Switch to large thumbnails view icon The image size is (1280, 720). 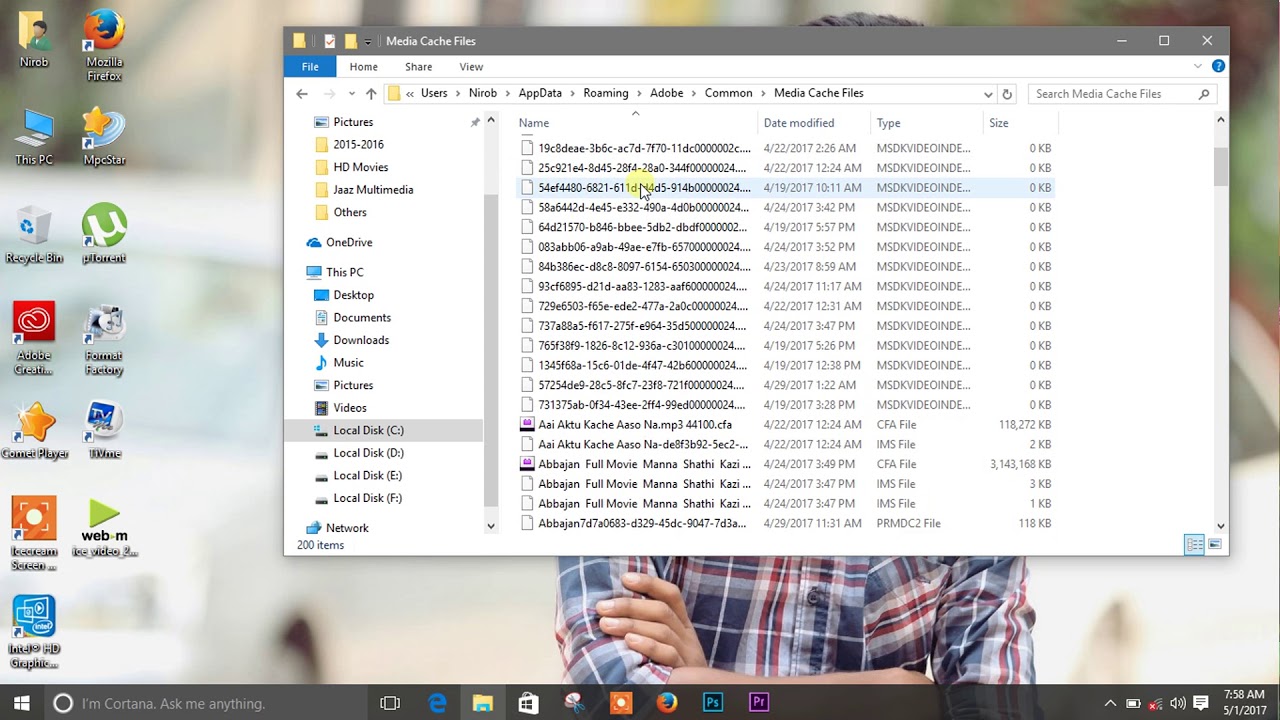coord(1214,545)
